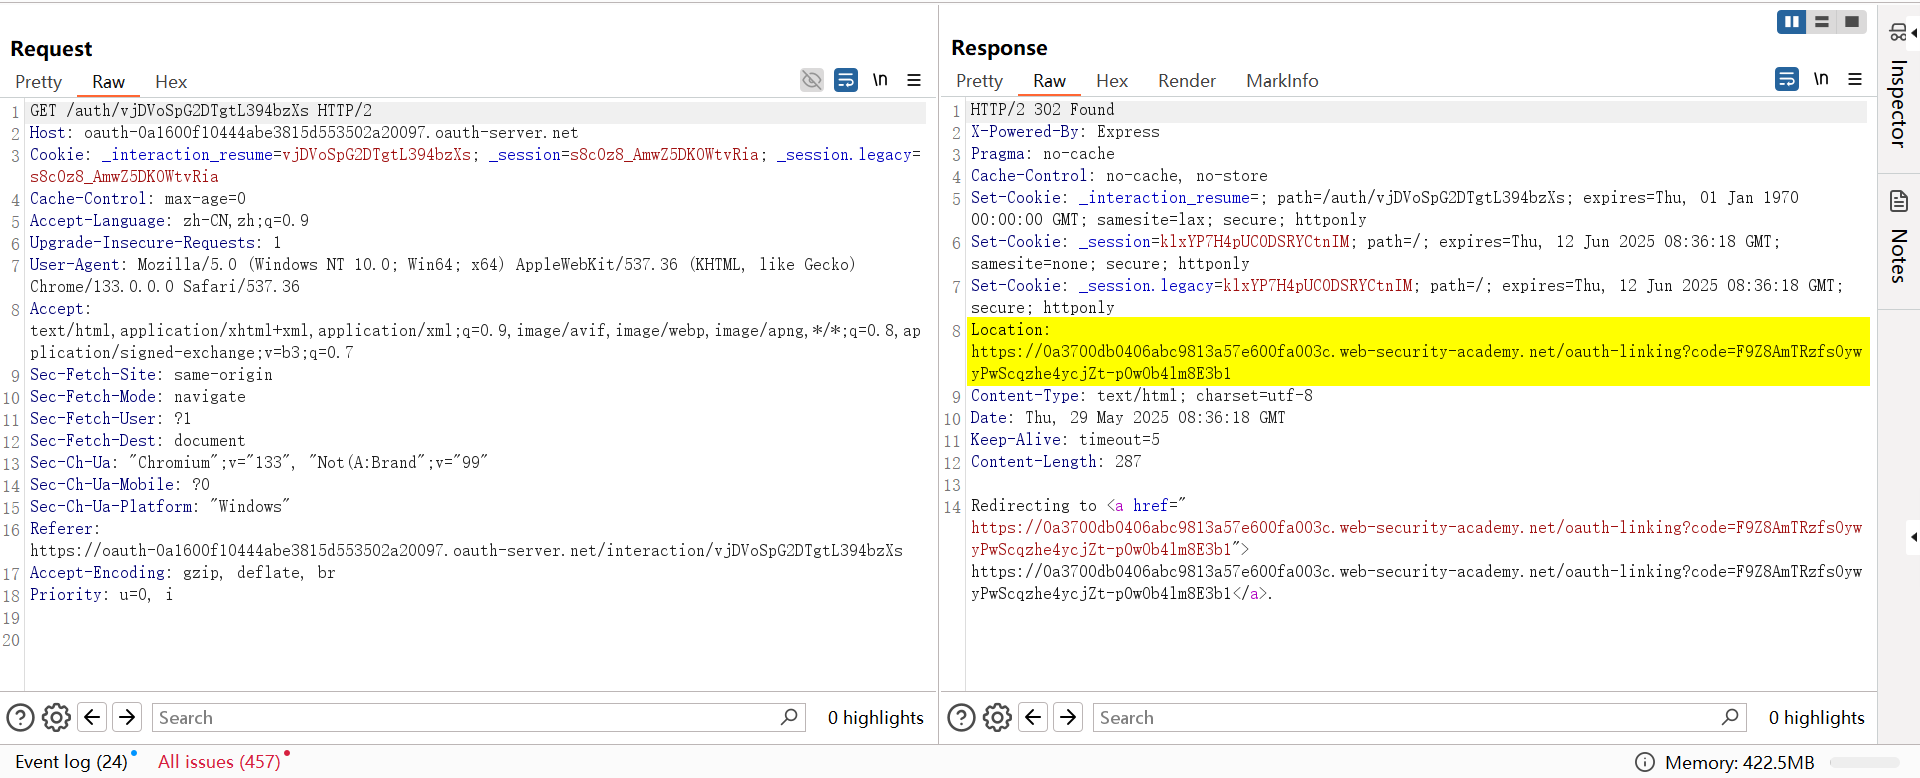
Task: Open All issues list
Action: pos(219,762)
